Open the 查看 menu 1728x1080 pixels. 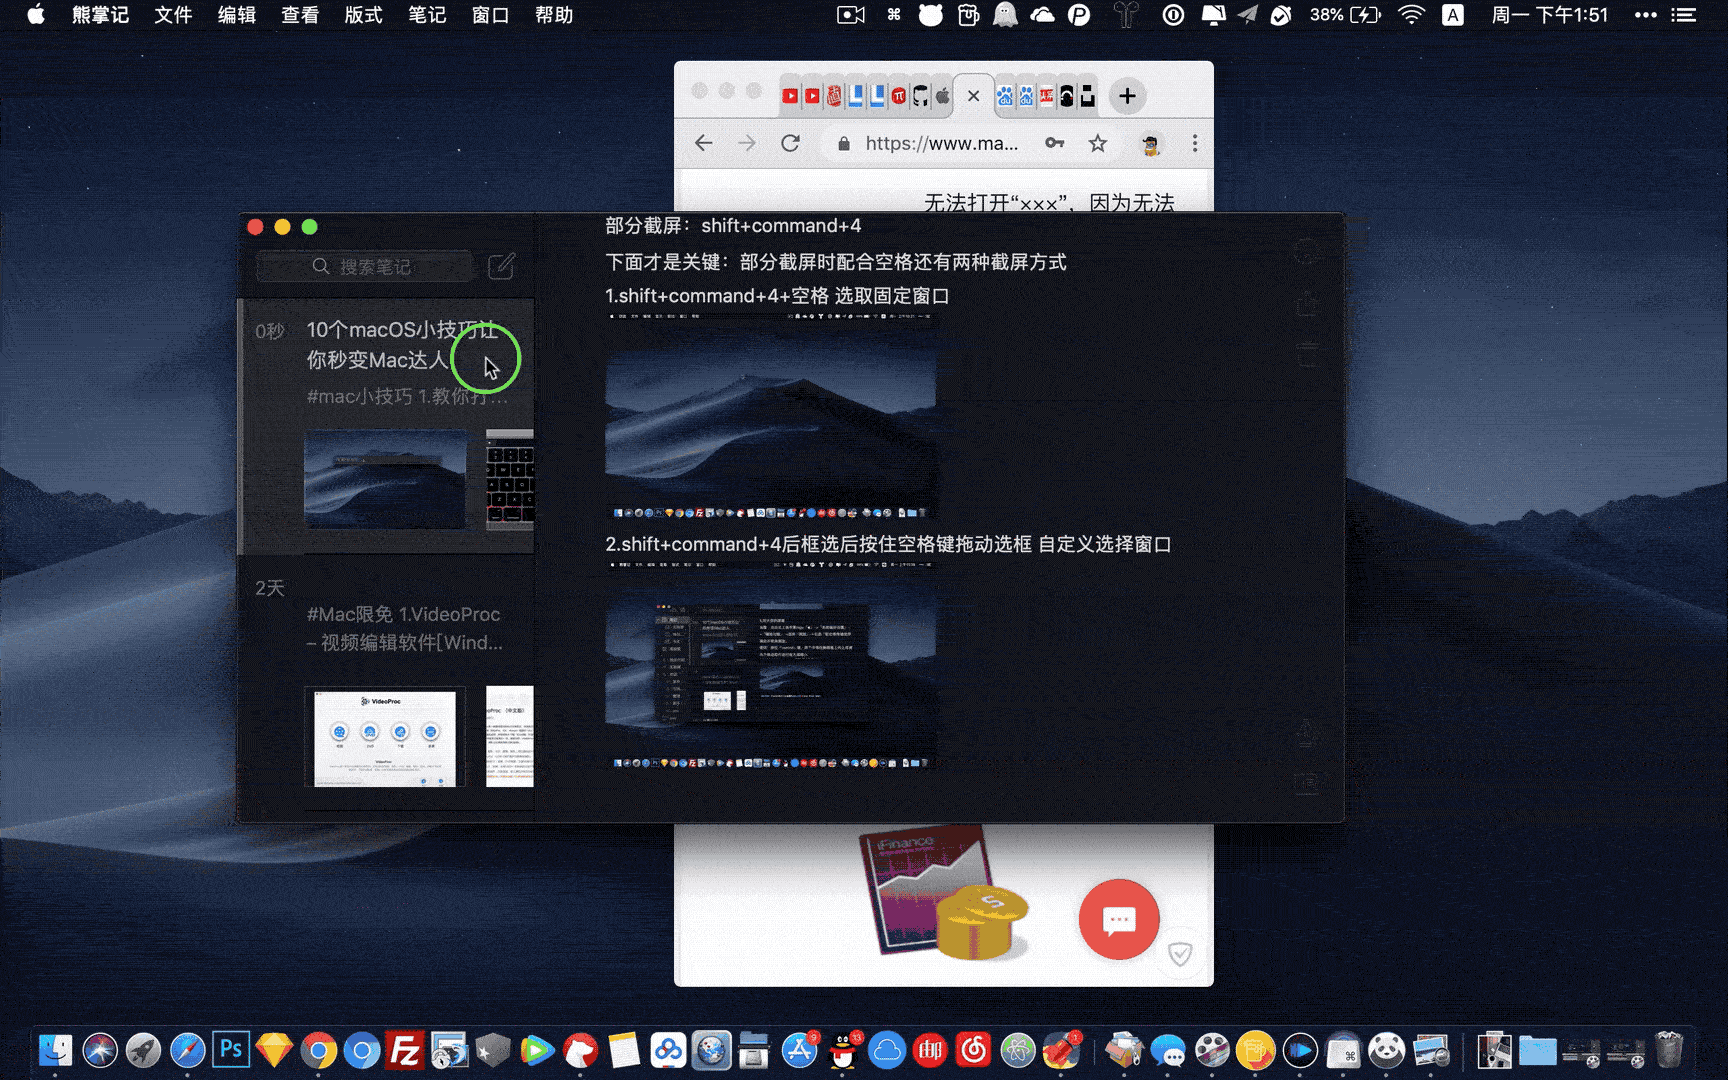point(300,15)
